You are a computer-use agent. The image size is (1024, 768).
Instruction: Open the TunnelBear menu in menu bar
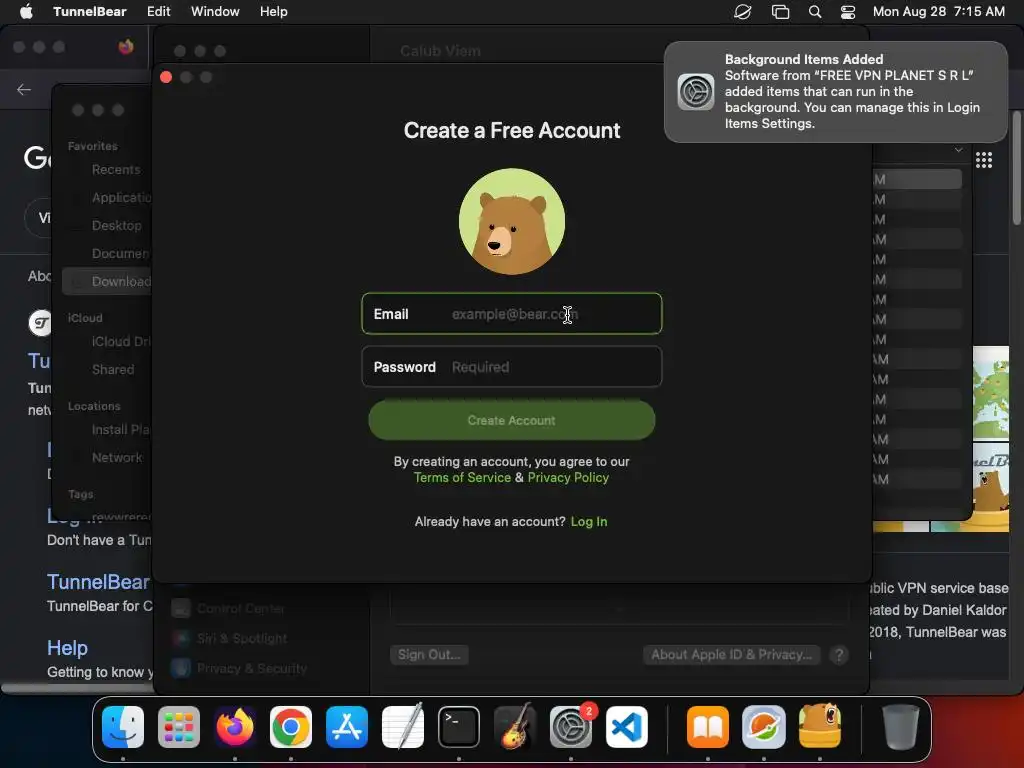pyautogui.click(x=89, y=12)
